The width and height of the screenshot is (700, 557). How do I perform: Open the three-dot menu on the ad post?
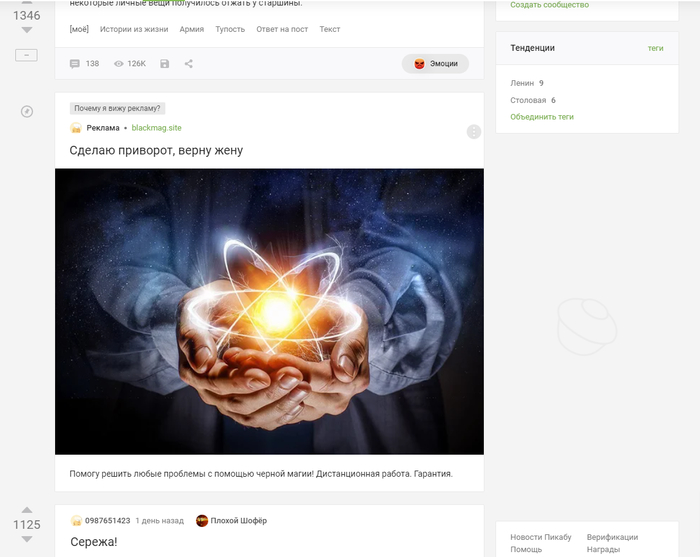click(474, 132)
